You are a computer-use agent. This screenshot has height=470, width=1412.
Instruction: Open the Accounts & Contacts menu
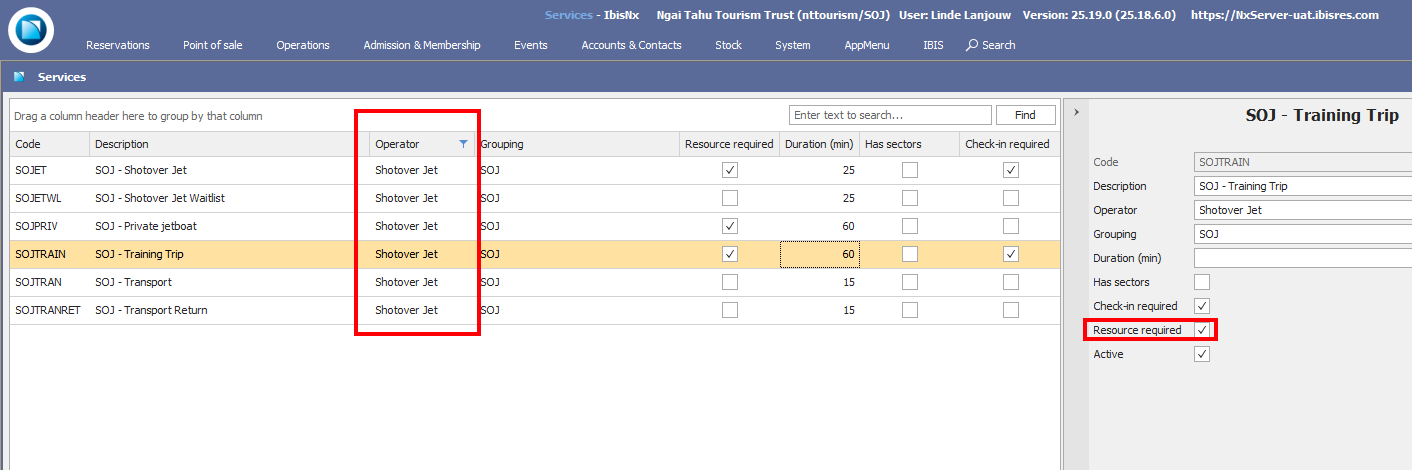click(632, 45)
